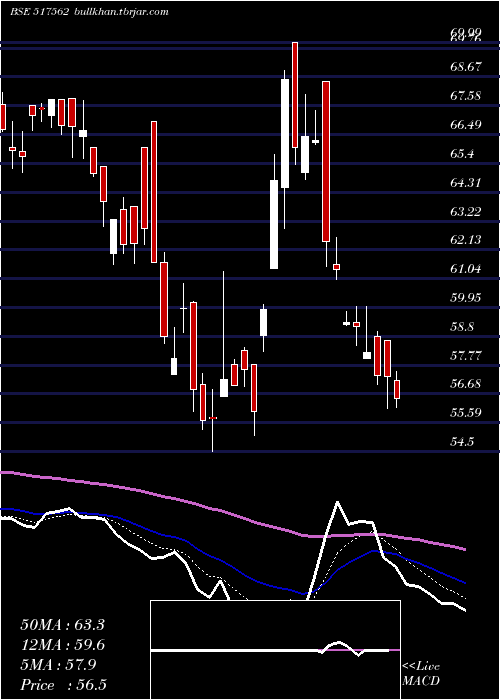Click the <<Live MACD label

[421, 673]
